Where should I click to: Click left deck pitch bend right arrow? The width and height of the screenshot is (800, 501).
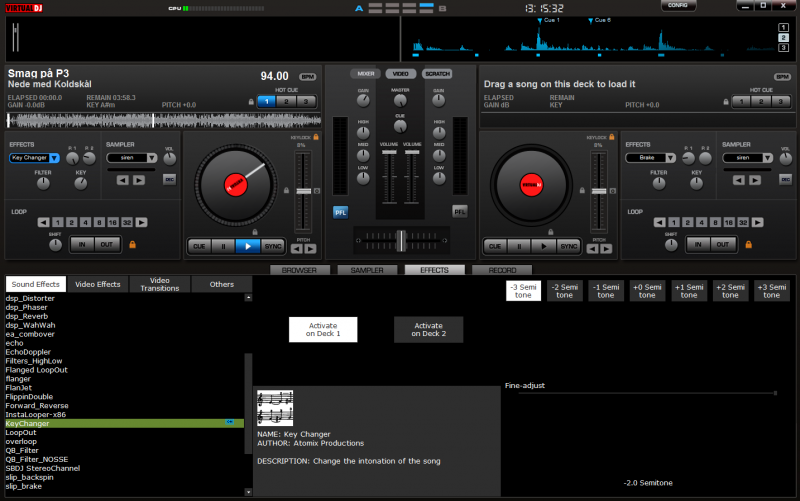(x=310, y=249)
